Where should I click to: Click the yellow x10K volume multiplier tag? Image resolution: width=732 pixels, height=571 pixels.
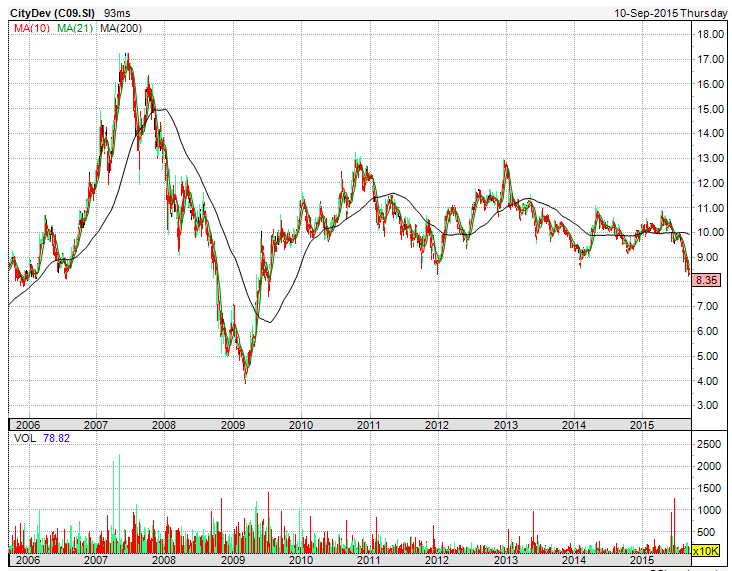(x=706, y=549)
